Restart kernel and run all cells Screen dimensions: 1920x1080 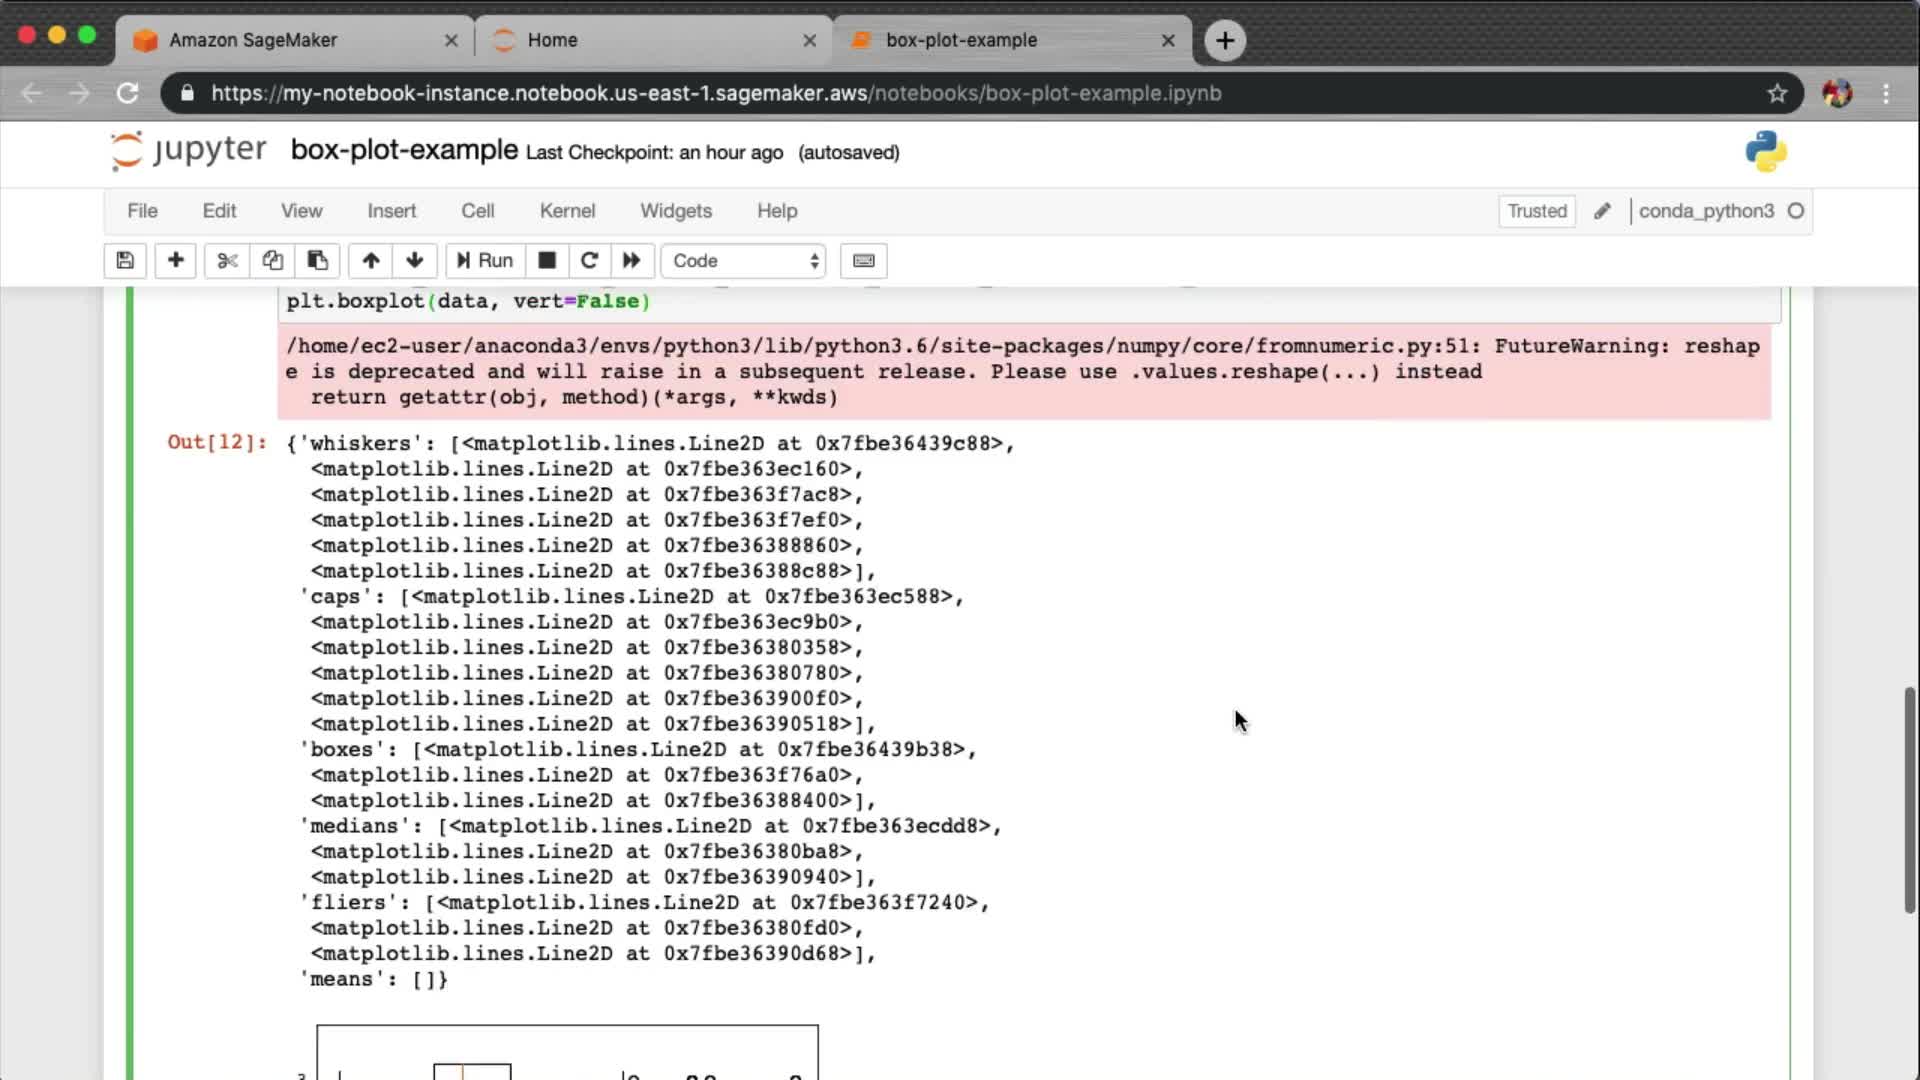pyautogui.click(x=631, y=261)
